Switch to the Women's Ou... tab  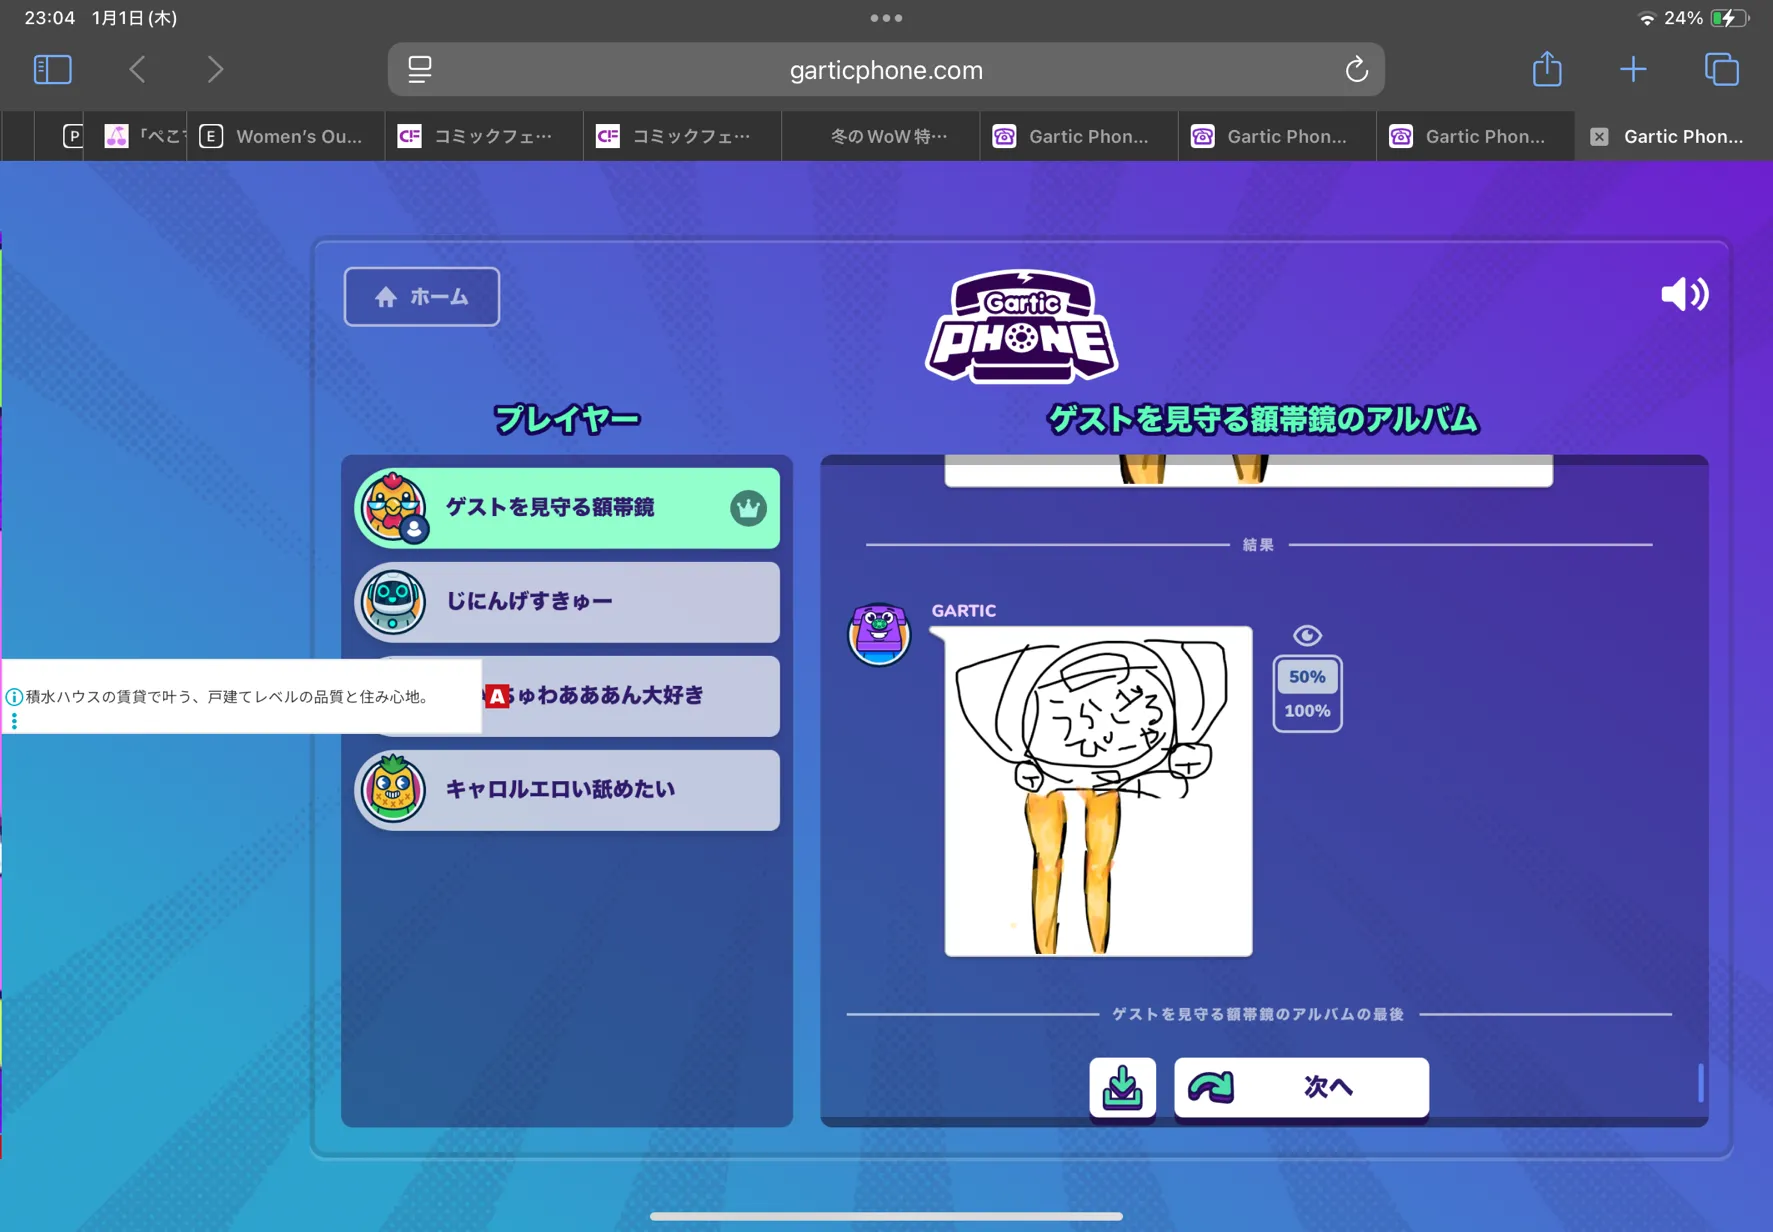pyautogui.click(x=285, y=136)
